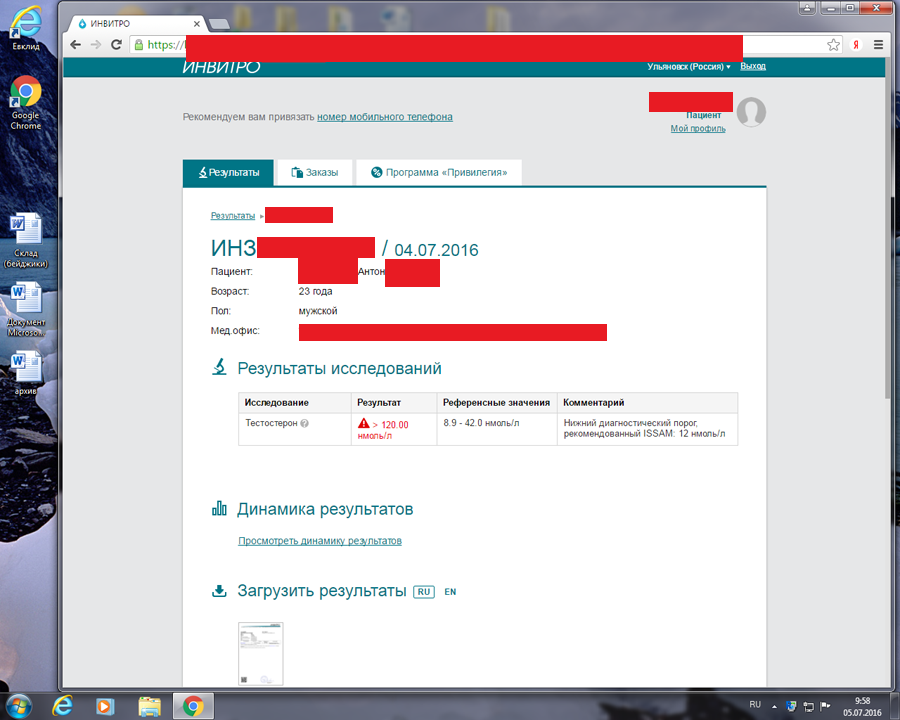Switch download language to RU

[x=424, y=592]
